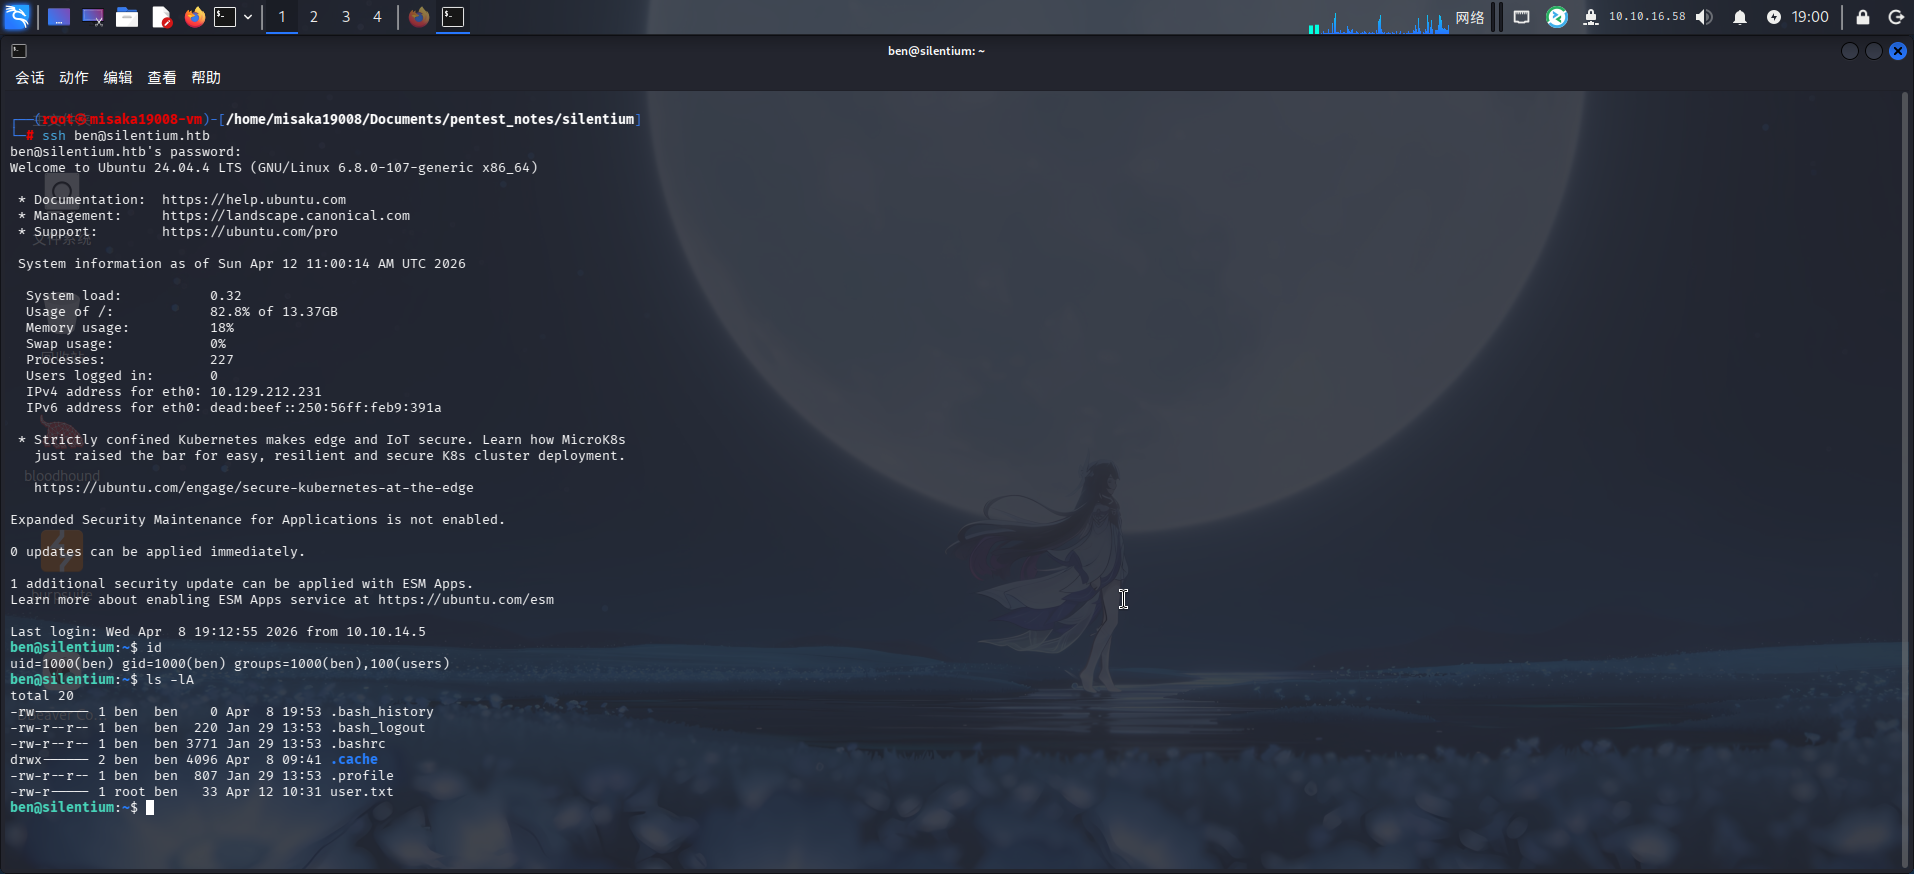Open the notifications bell icon
This screenshot has height=874, width=1914.
(x=1740, y=17)
